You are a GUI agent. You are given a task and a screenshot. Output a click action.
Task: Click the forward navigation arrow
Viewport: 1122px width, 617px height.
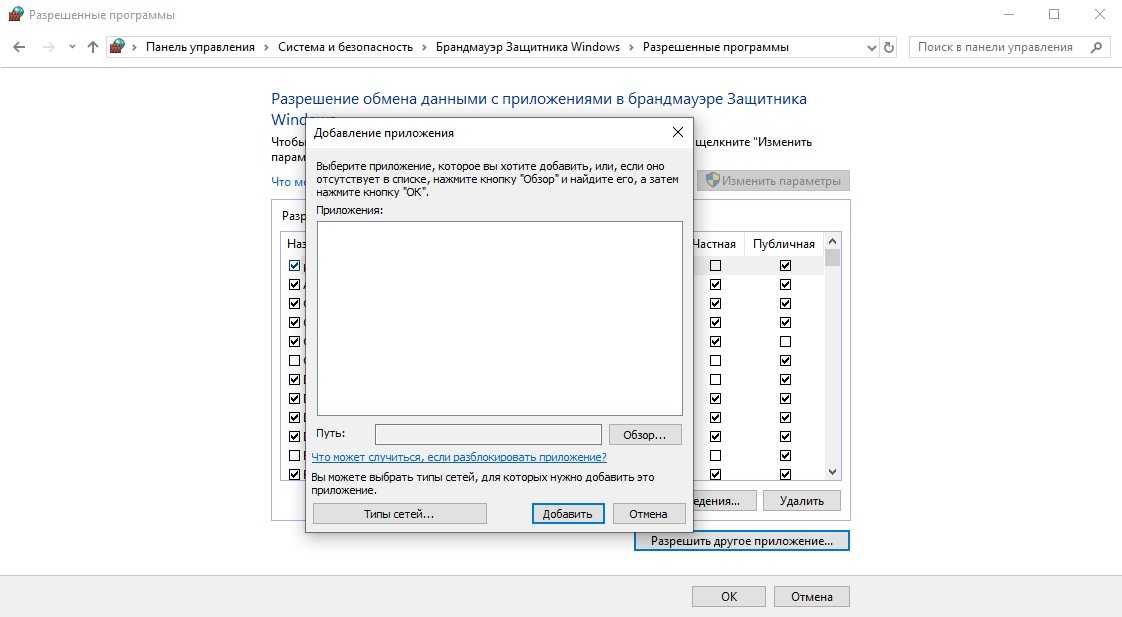[x=49, y=47]
